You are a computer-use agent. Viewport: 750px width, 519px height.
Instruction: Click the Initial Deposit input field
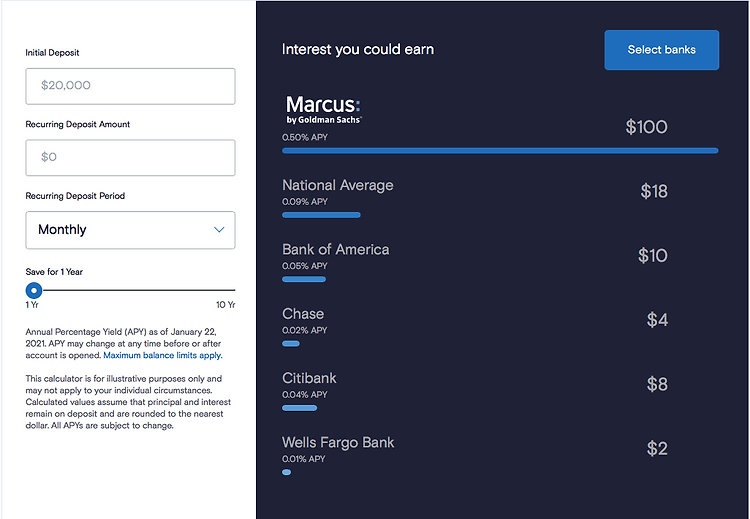[130, 86]
